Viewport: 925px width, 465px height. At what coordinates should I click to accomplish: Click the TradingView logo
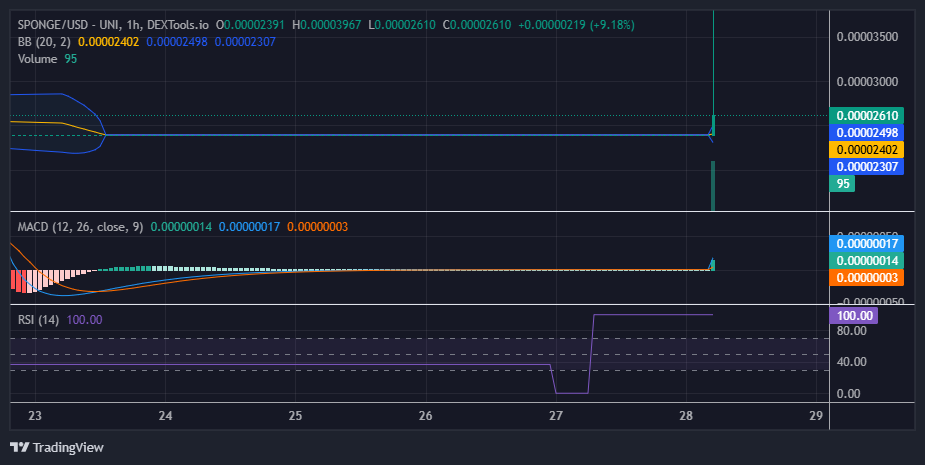19,447
